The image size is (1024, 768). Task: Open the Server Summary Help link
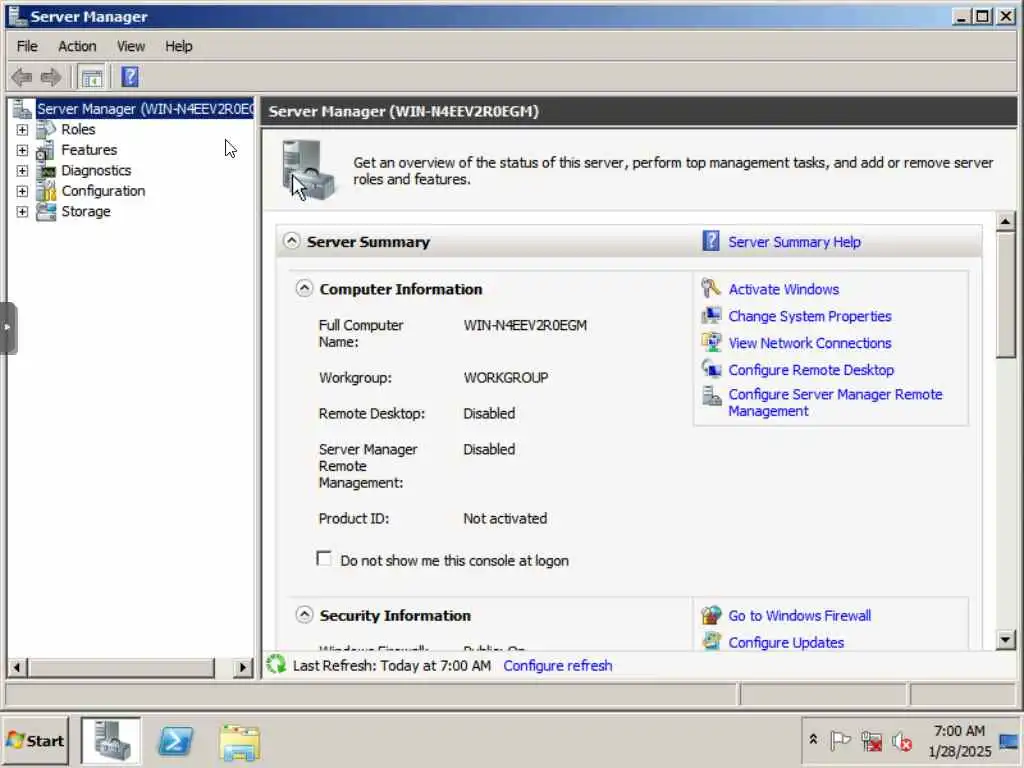coord(794,242)
